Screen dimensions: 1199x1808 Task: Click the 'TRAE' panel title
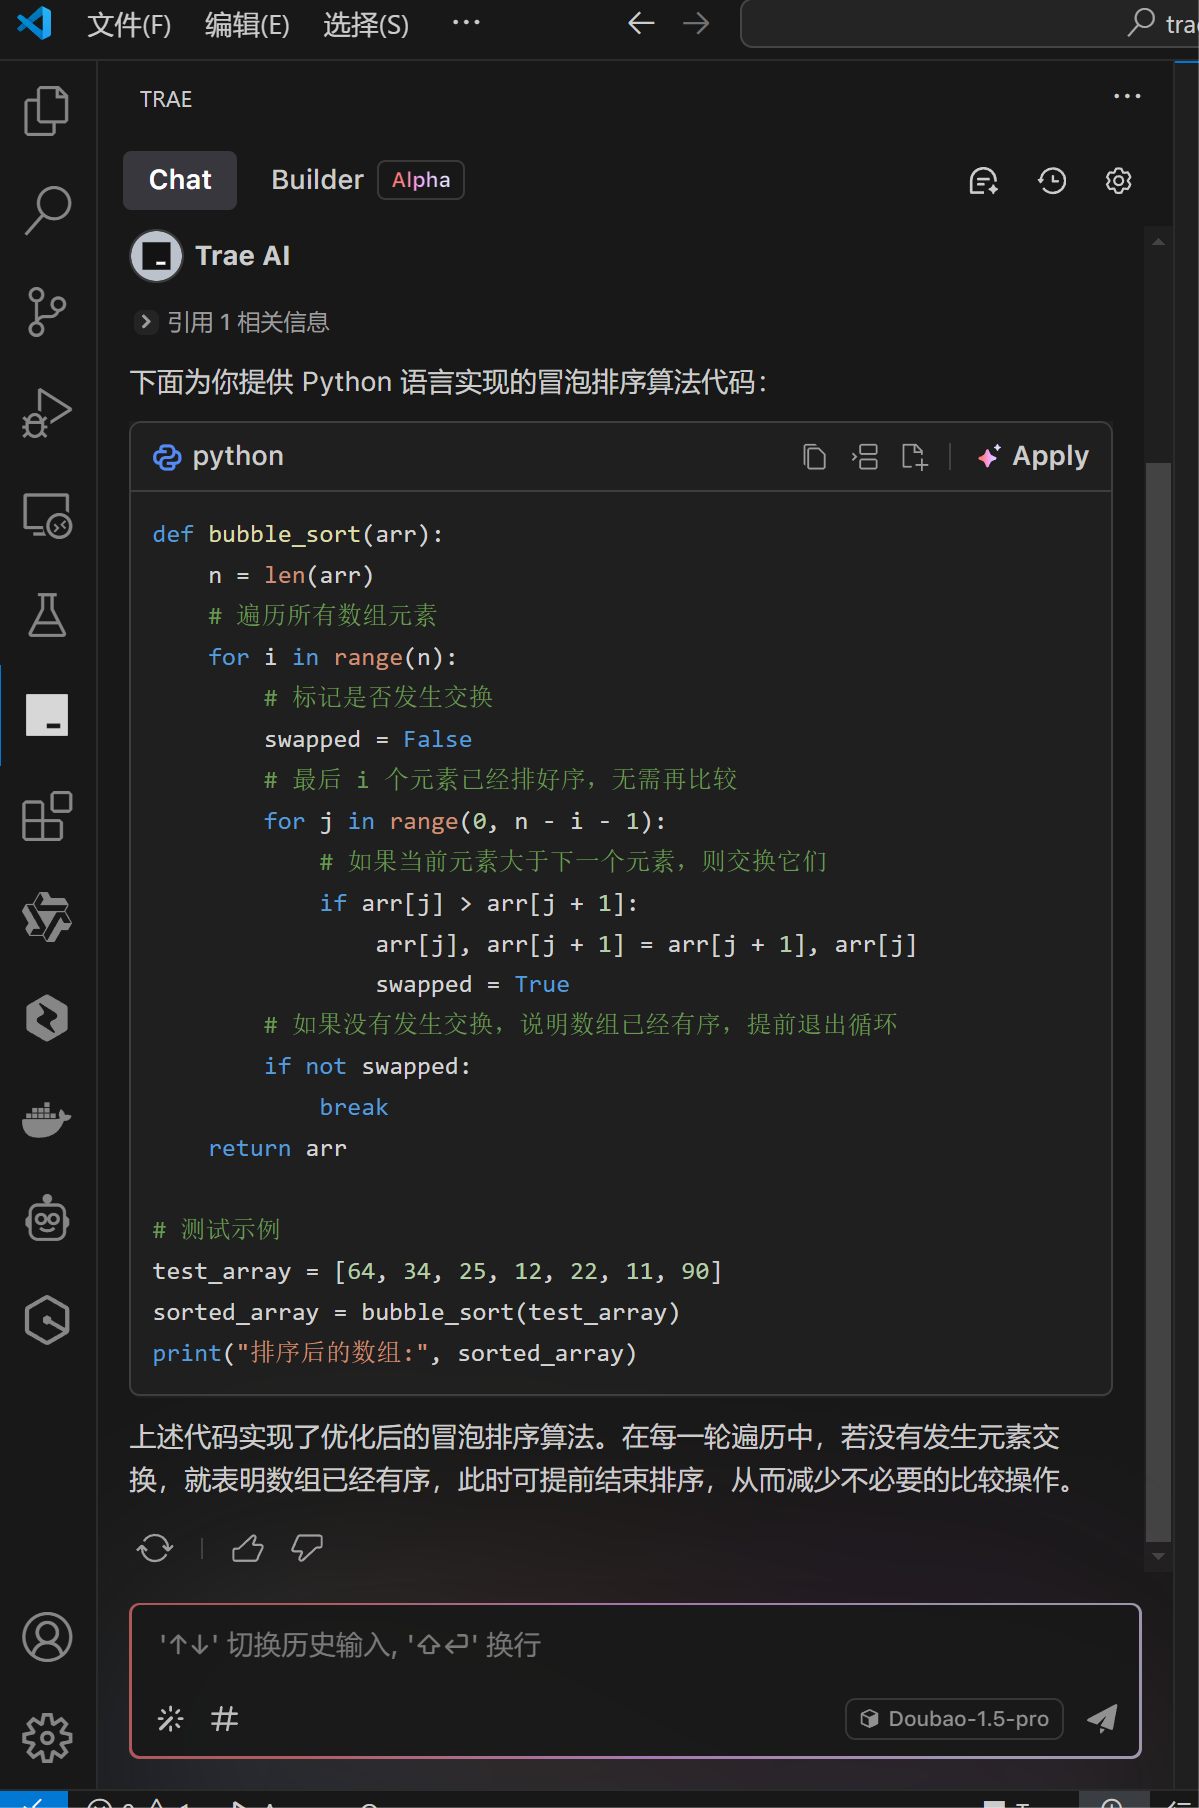pos(166,100)
